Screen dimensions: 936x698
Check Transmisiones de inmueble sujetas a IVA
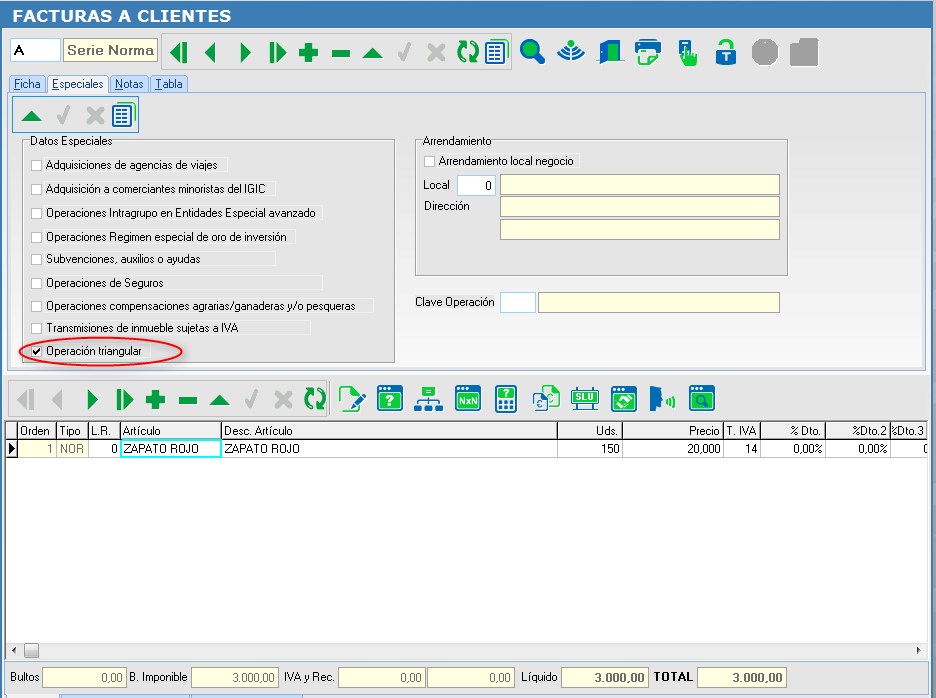point(36,328)
